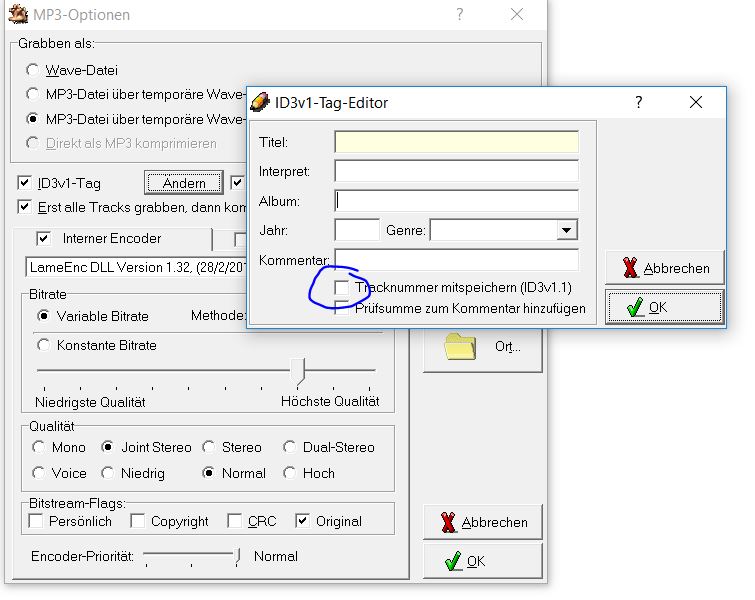Click help question mark in ID3v1-Tag-Editor
The image size is (755, 600).
638,102
